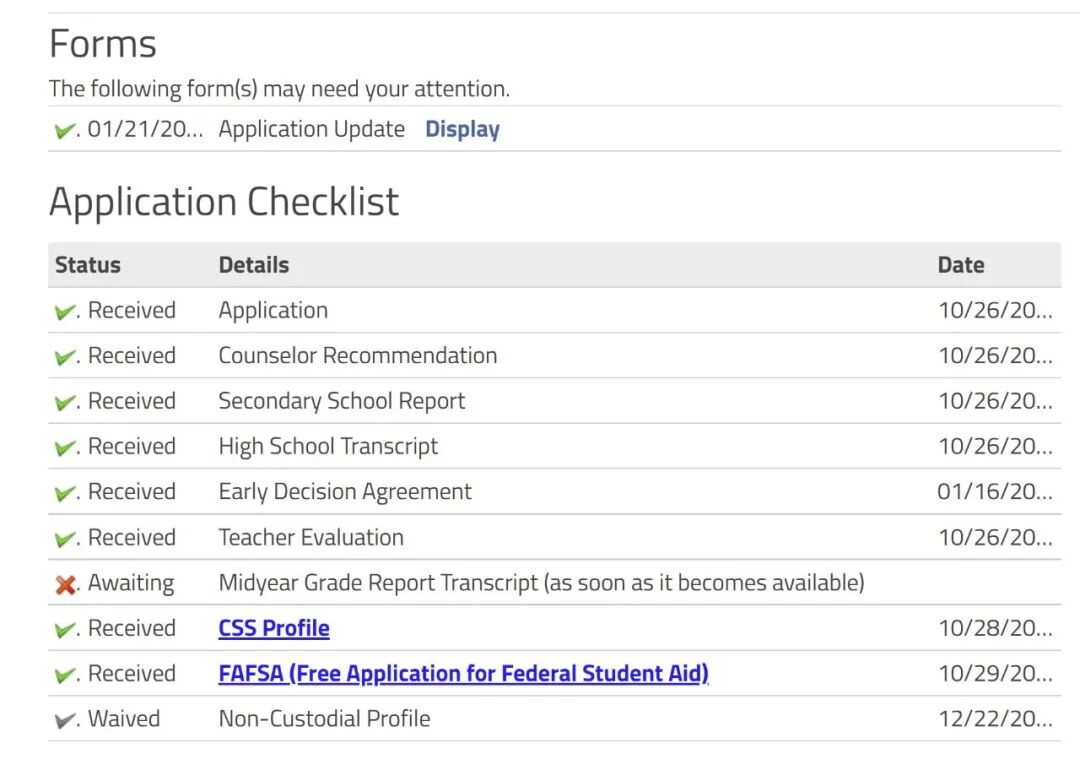1080x770 pixels.
Task: Click the Application Update form name
Action: 311,129
